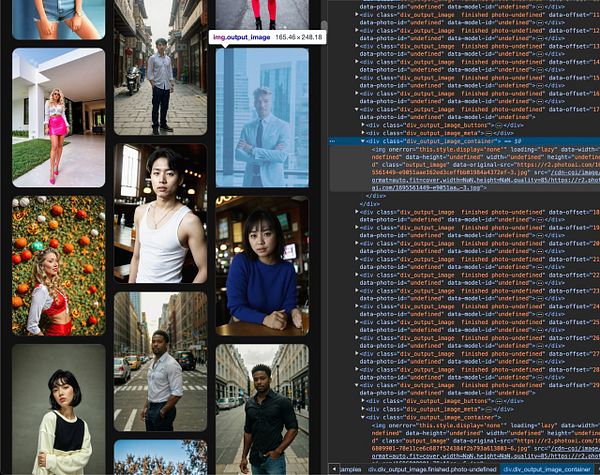Open cropped photo of blue sky and tree branches
The image size is (600, 475).
[160, 457]
